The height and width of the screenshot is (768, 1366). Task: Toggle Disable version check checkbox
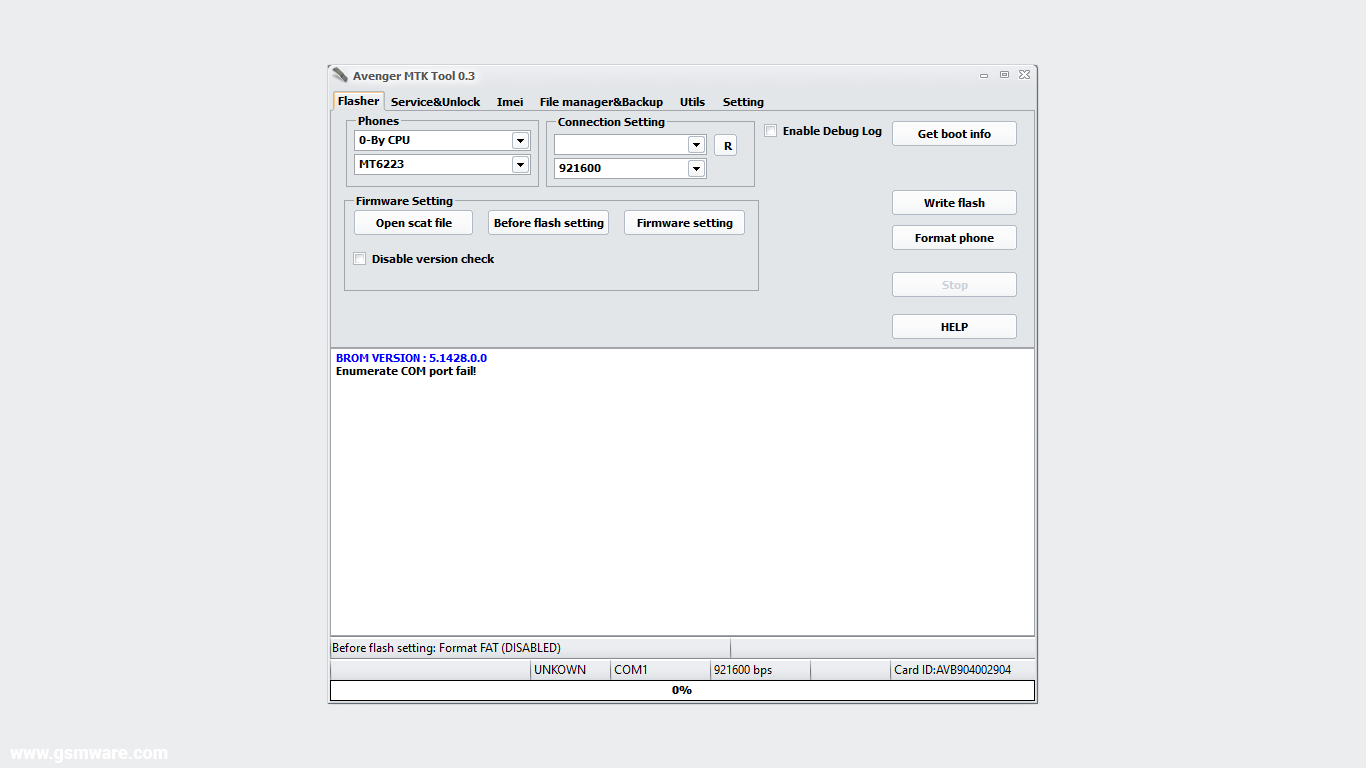click(359, 259)
